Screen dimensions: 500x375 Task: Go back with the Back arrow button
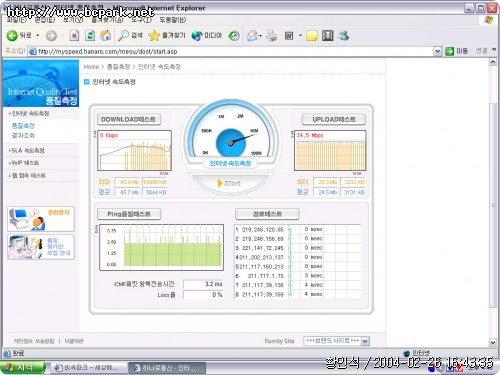tap(19, 35)
